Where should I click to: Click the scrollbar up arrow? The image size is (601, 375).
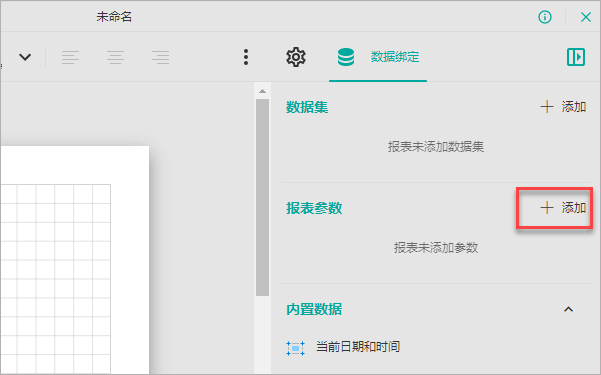click(262, 91)
